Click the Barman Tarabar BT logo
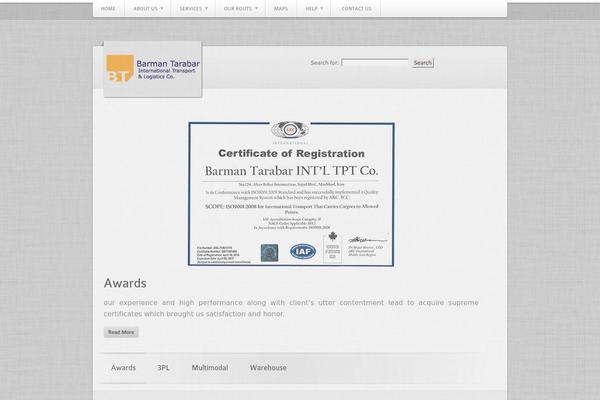Image resolution: width=600 pixels, height=400 pixels. pyautogui.click(x=153, y=69)
